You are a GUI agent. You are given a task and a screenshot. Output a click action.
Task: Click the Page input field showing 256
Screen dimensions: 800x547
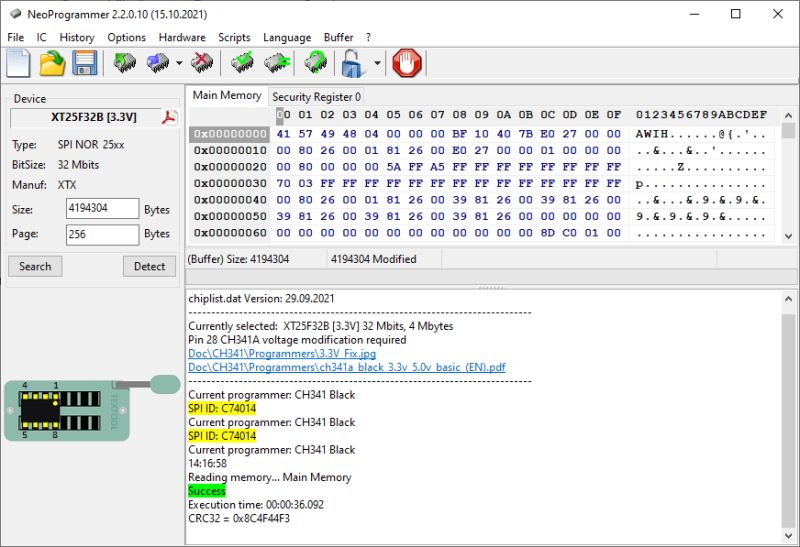(x=103, y=235)
